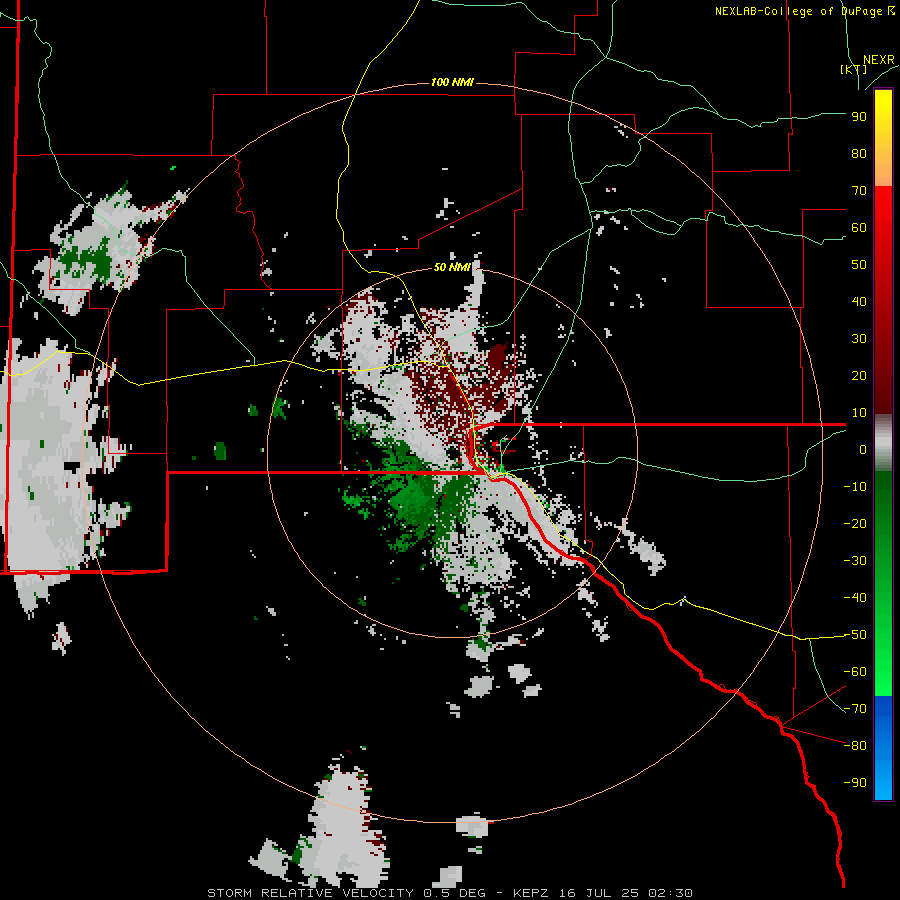Click the 0 value on the velocity scale
Screen dimensions: 900x900
click(x=863, y=449)
